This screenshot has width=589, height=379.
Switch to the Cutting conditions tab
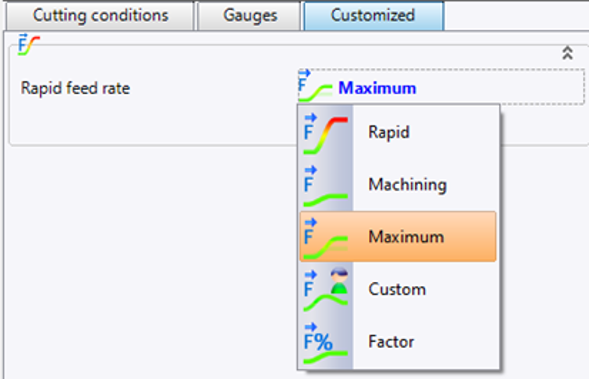[x=100, y=16]
